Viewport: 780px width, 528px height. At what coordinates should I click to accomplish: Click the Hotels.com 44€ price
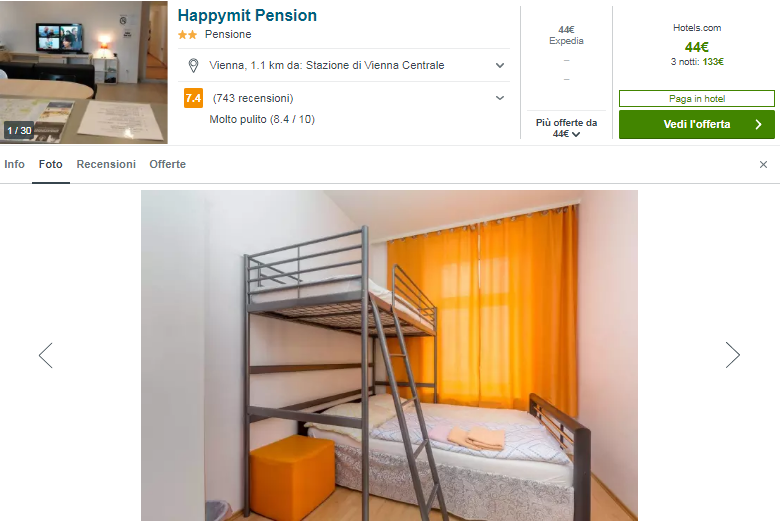tap(696, 47)
